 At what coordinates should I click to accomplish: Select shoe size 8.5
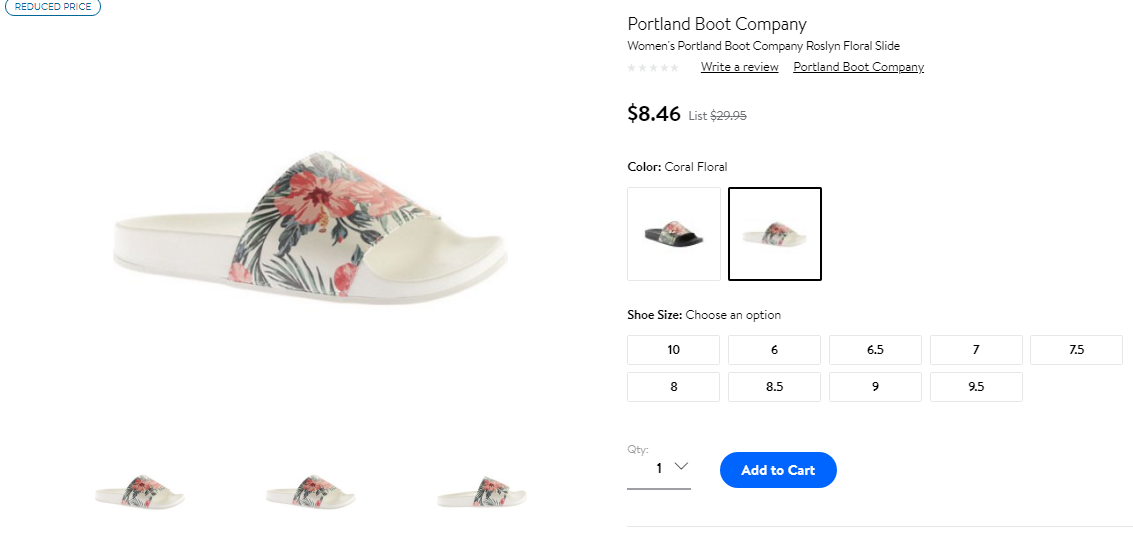(x=775, y=387)
